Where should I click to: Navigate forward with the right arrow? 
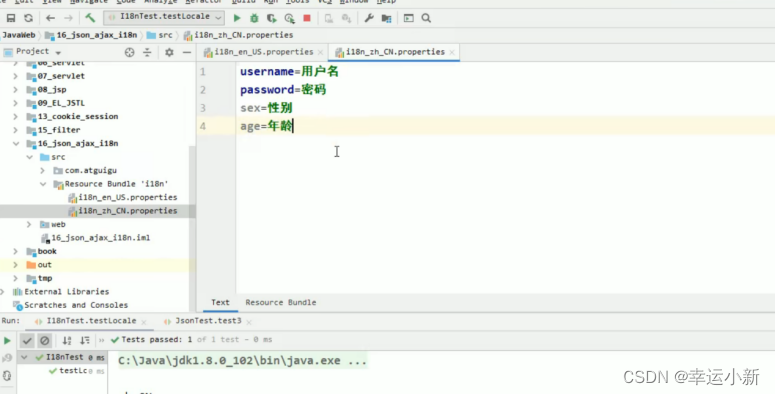pyautogui.click(x=68, y=18)
